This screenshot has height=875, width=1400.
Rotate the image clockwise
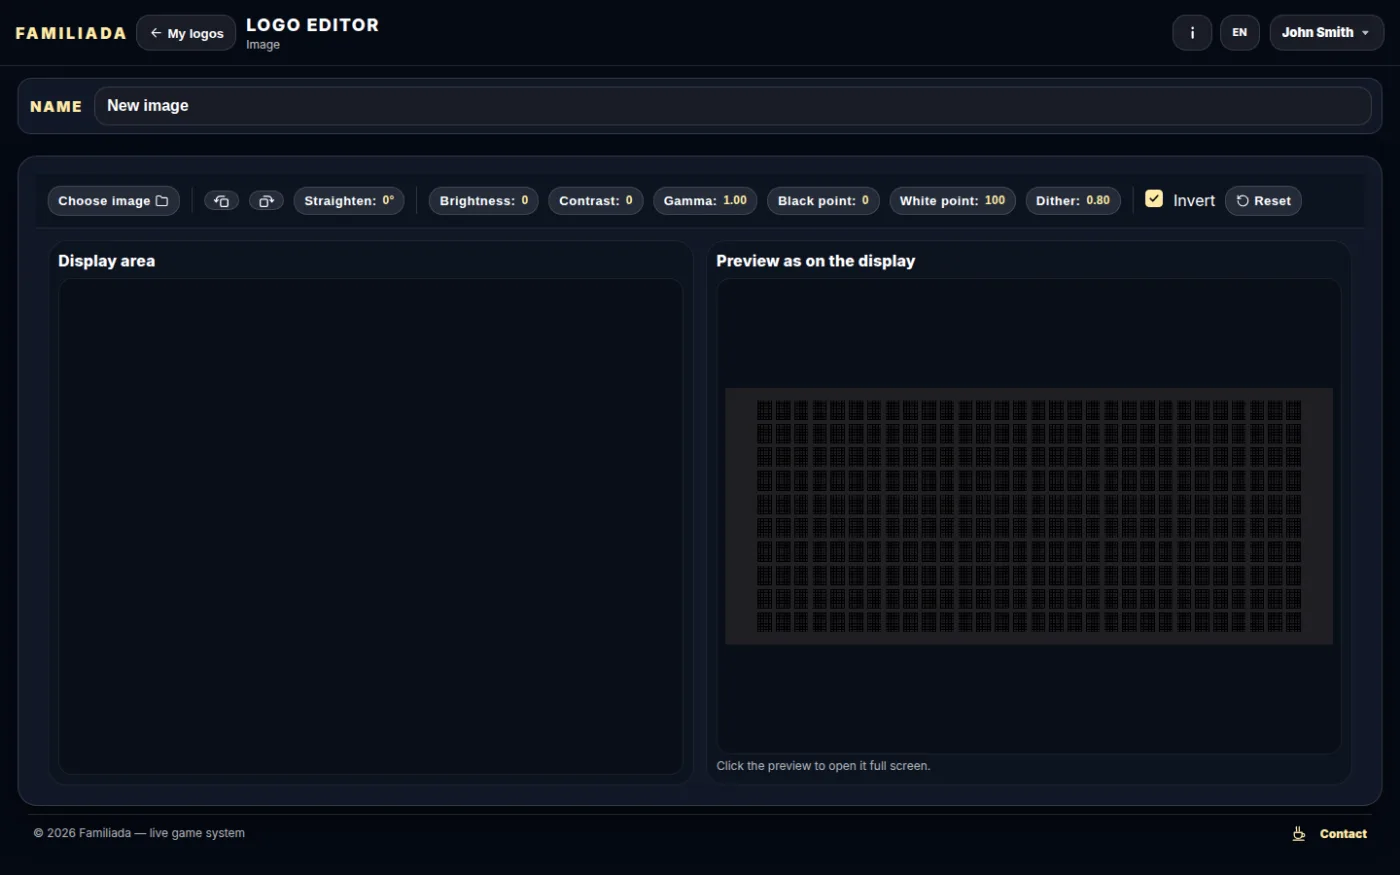pyautogui.click(x=266, y=201)
